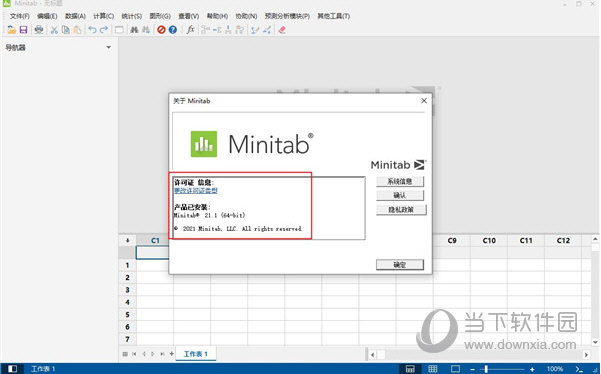Expand the Navigator panel dropdown arrow

point(108,48)
